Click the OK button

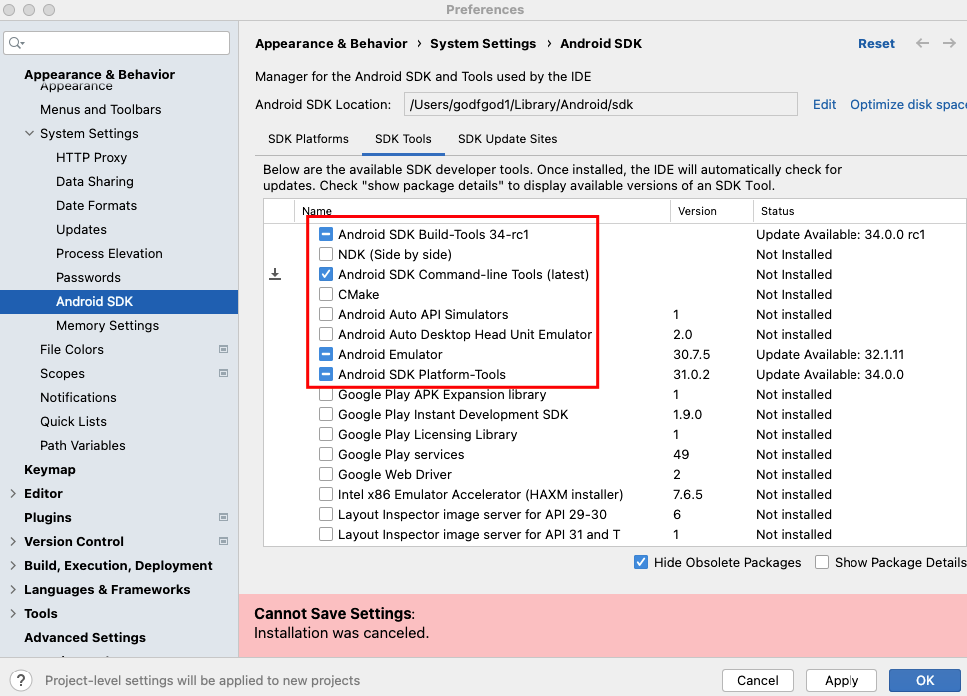924,681
